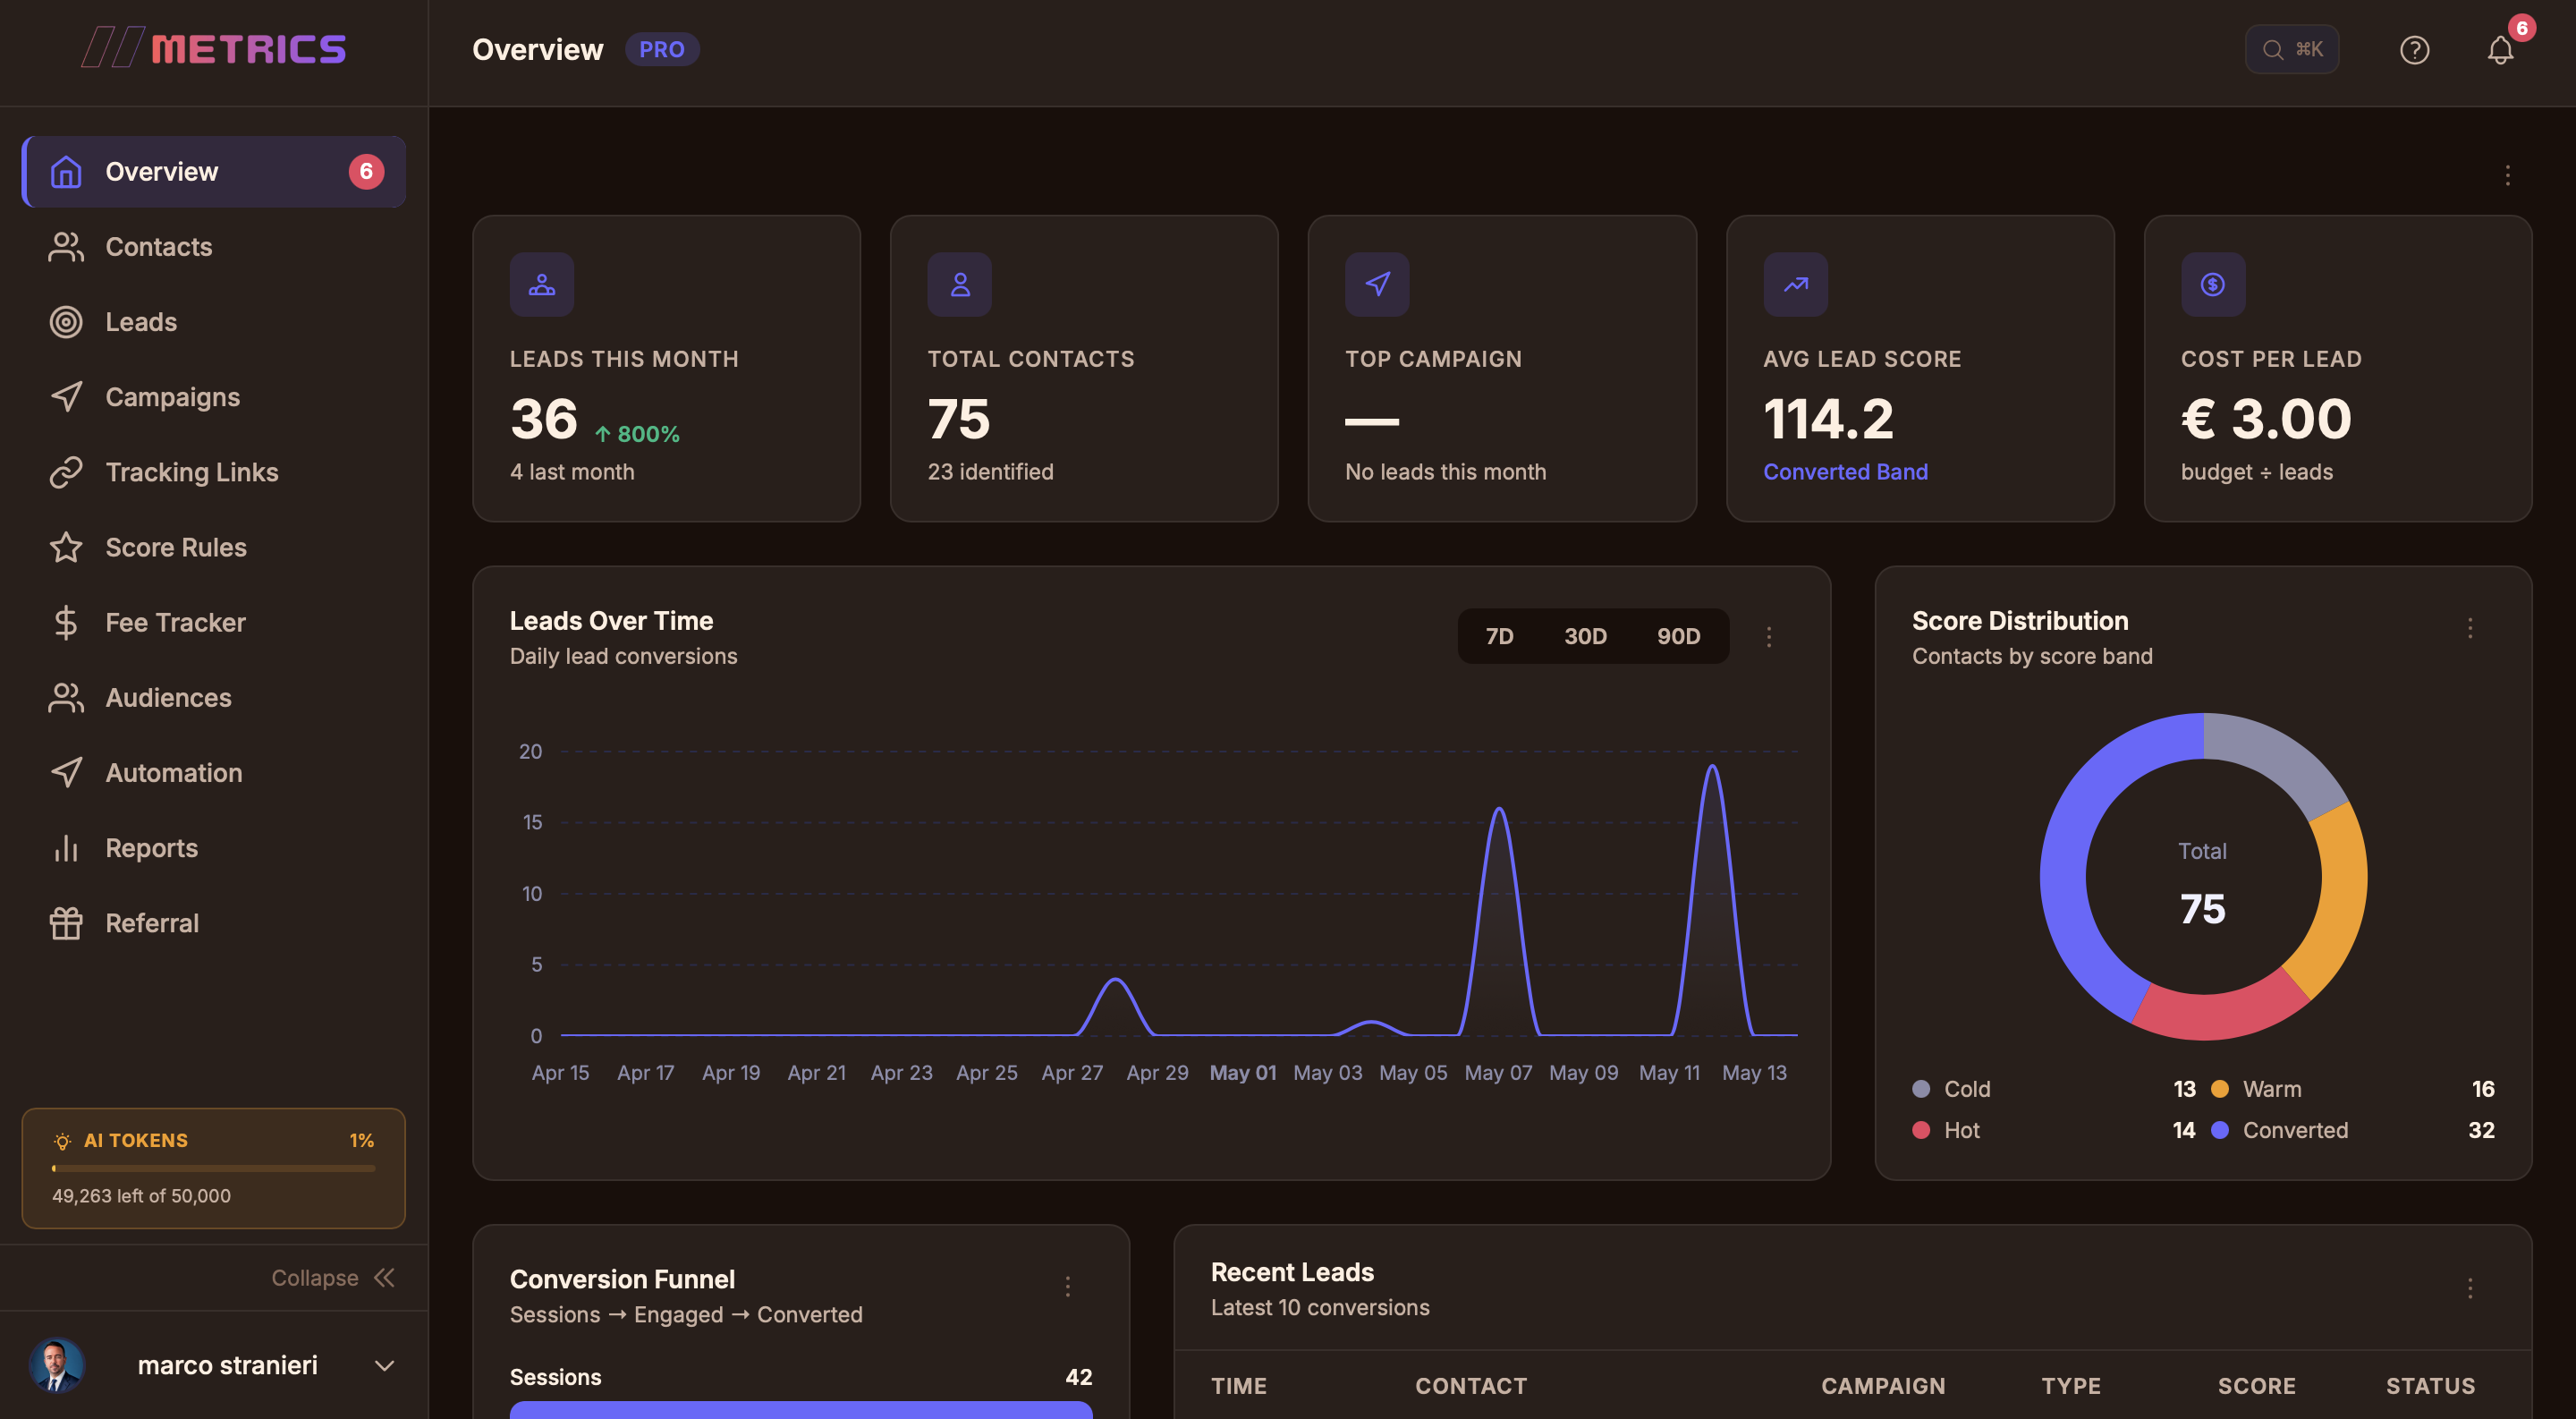
Task: Open Score Rules section
Action: point(214,547)
